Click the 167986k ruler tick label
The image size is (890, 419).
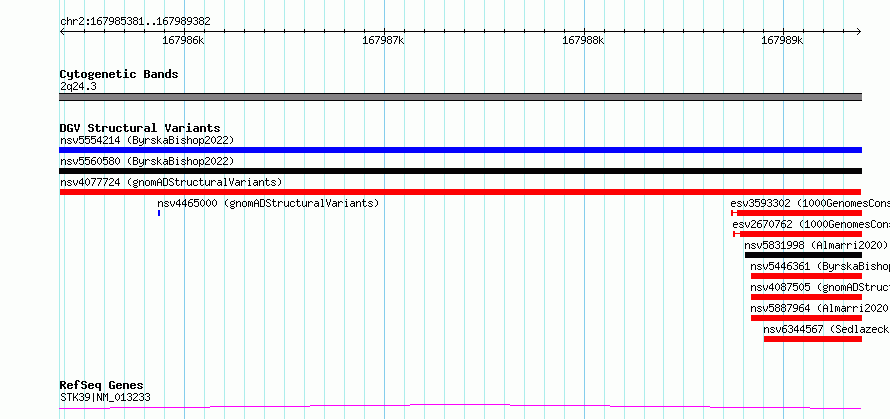click(183, 40)
